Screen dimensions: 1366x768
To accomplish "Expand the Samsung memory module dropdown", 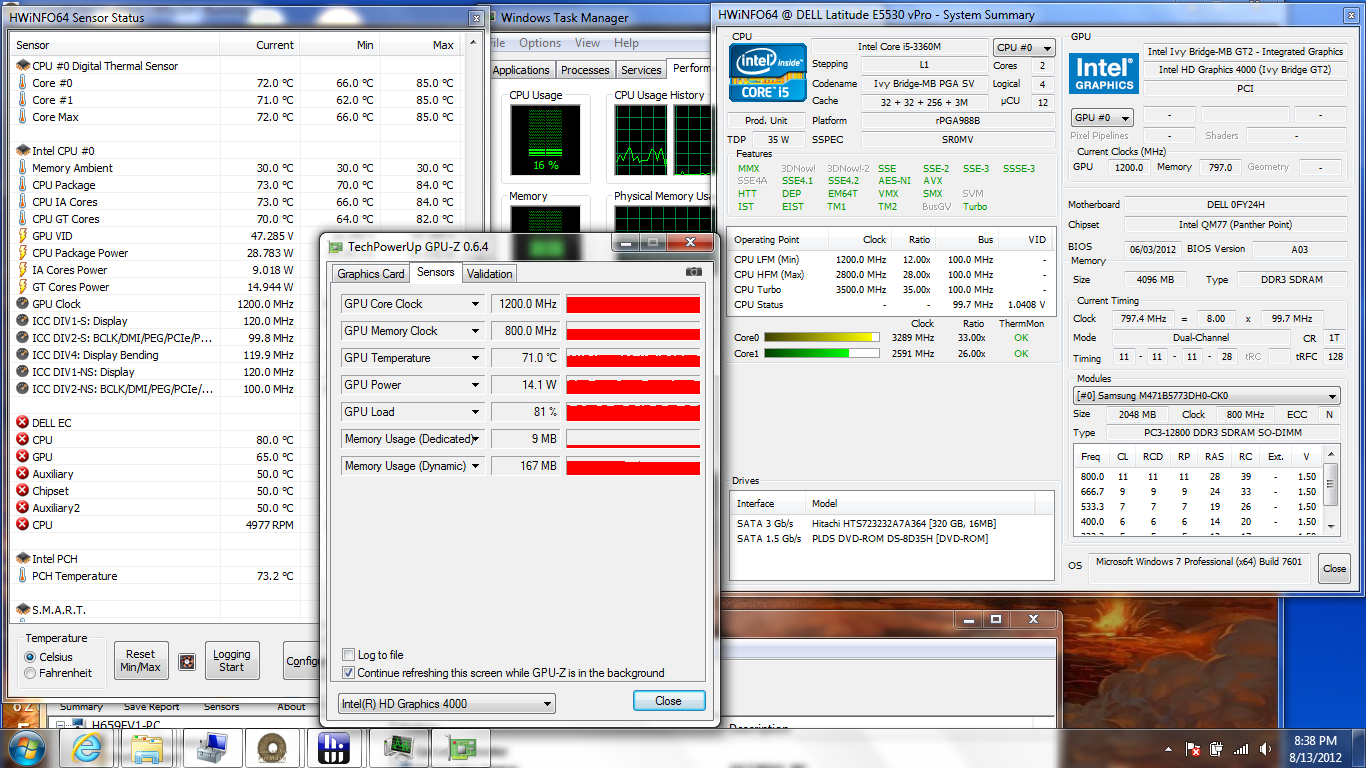I will [x=1207, y=396].
